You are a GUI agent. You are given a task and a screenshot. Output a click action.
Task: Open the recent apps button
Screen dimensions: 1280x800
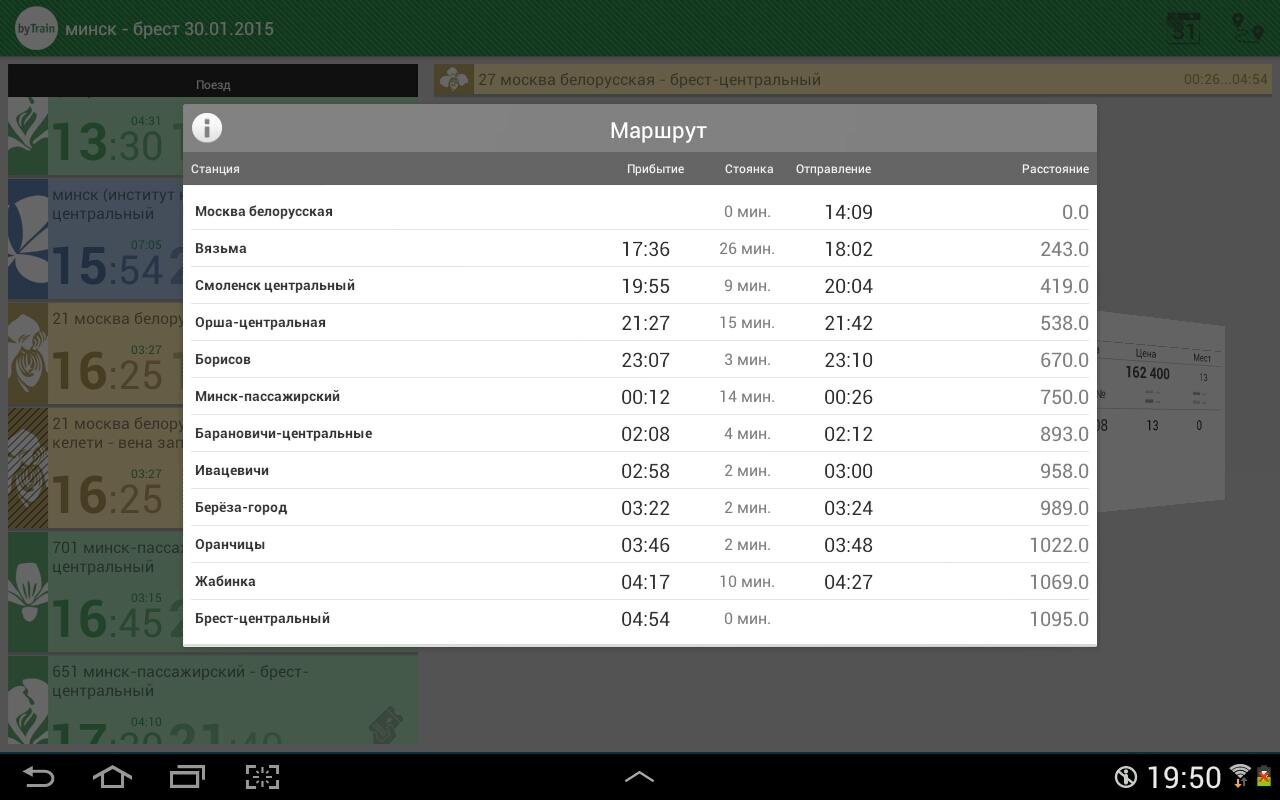tap(186, 777)
